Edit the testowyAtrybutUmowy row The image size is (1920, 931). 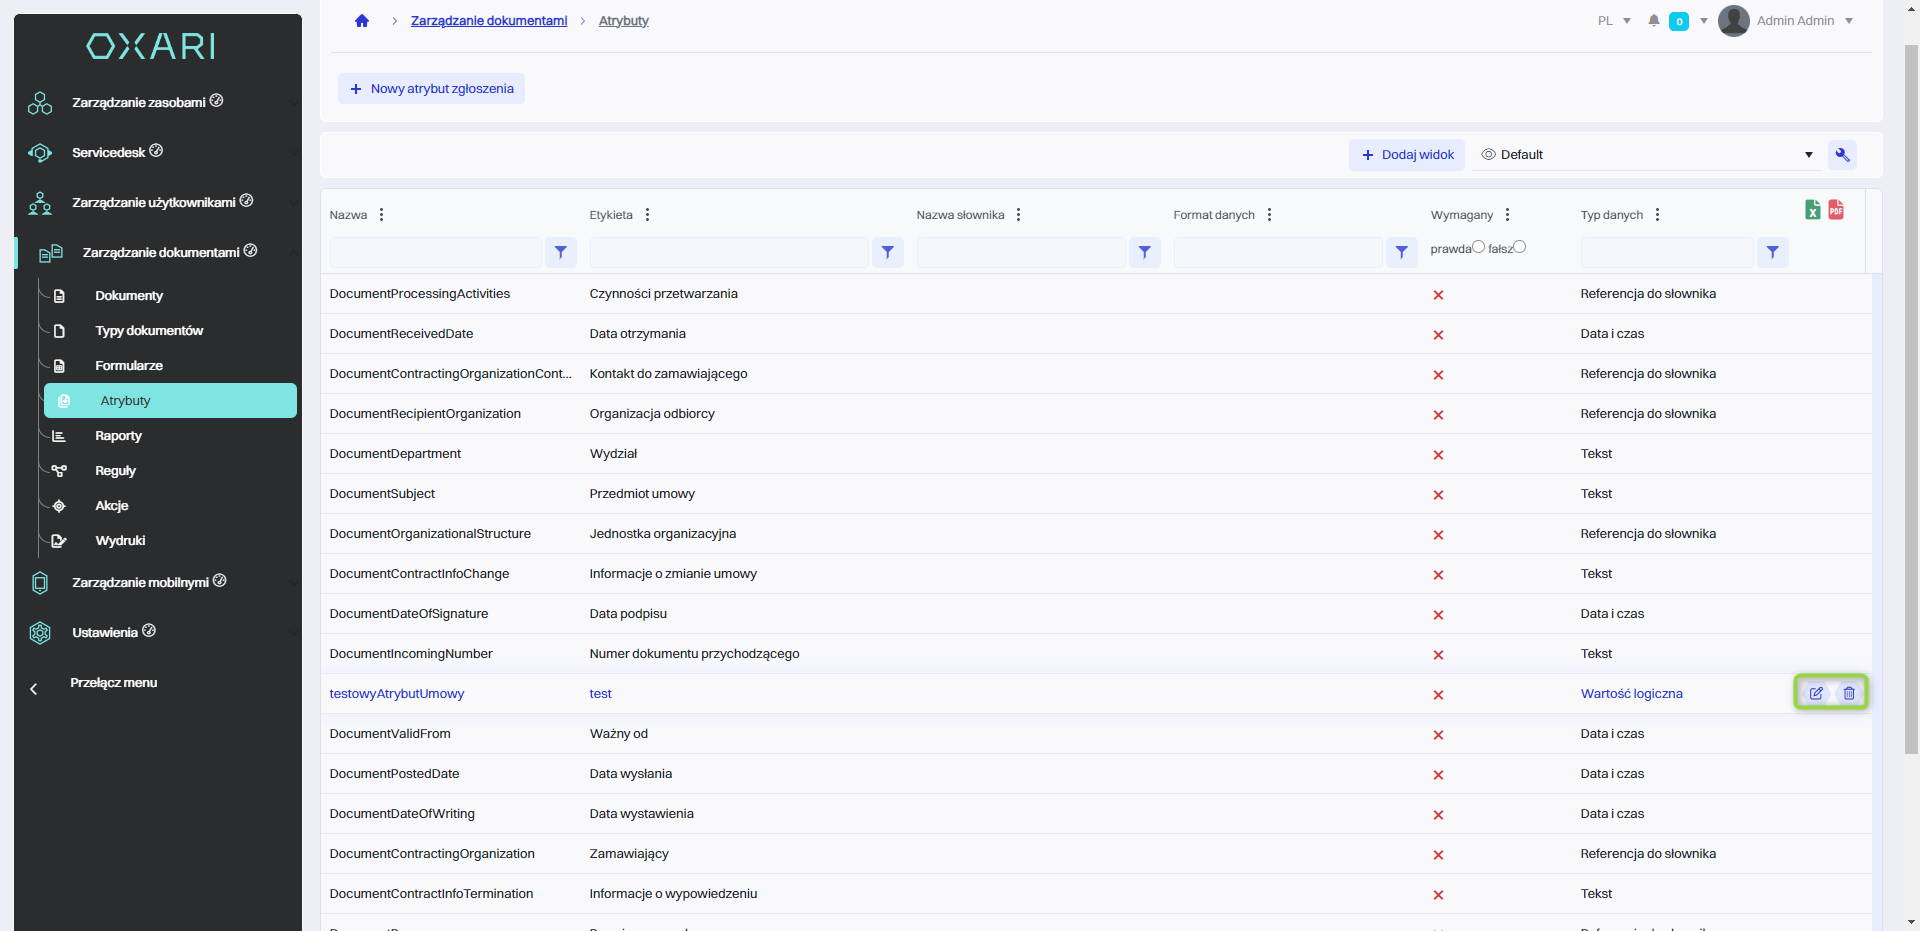point(1816,693)
